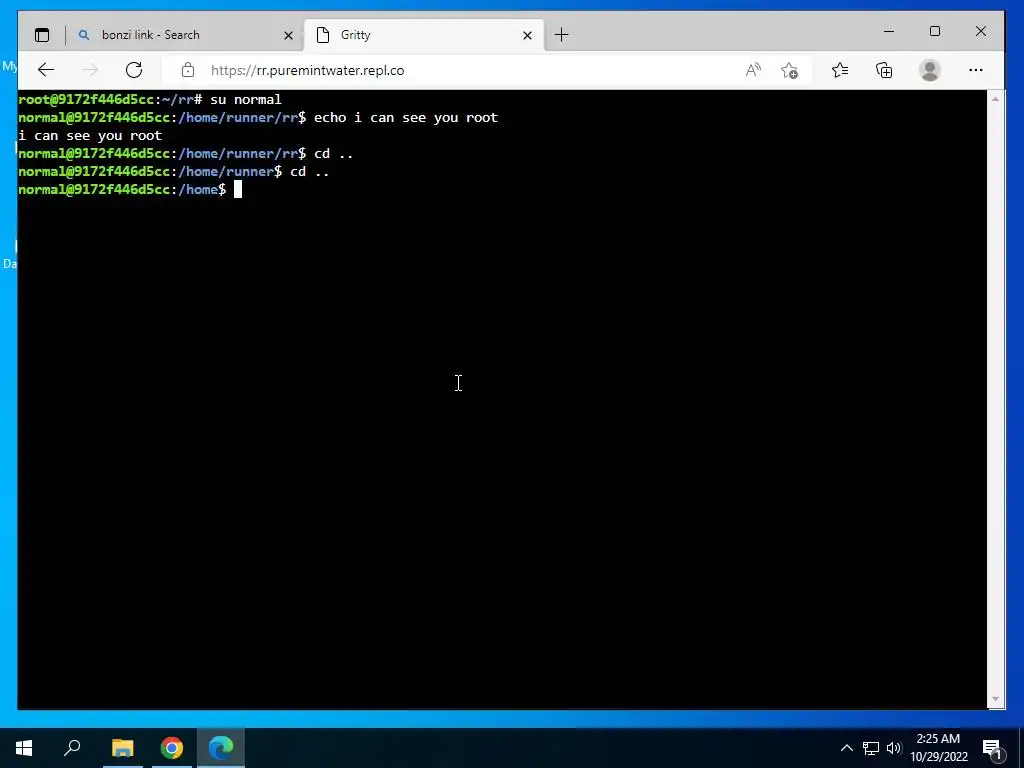Show hidden system tray icons
The image size is (1024, 768).
846,748
